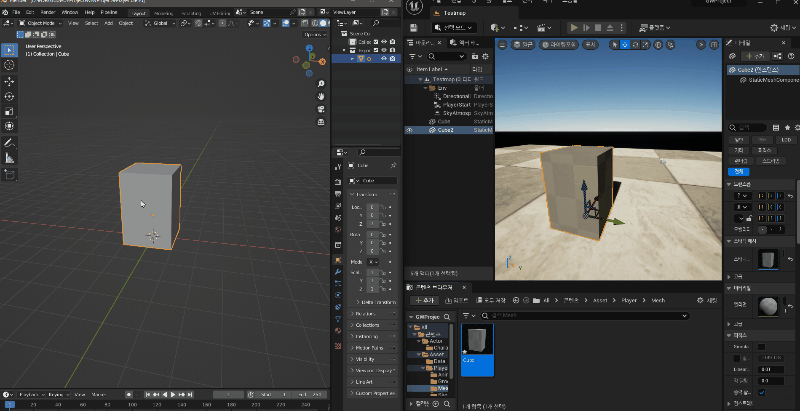Screen dimensions: 800x411
Task: Select the Scale tool in Blender toolbar
Action: coord(10,111)
